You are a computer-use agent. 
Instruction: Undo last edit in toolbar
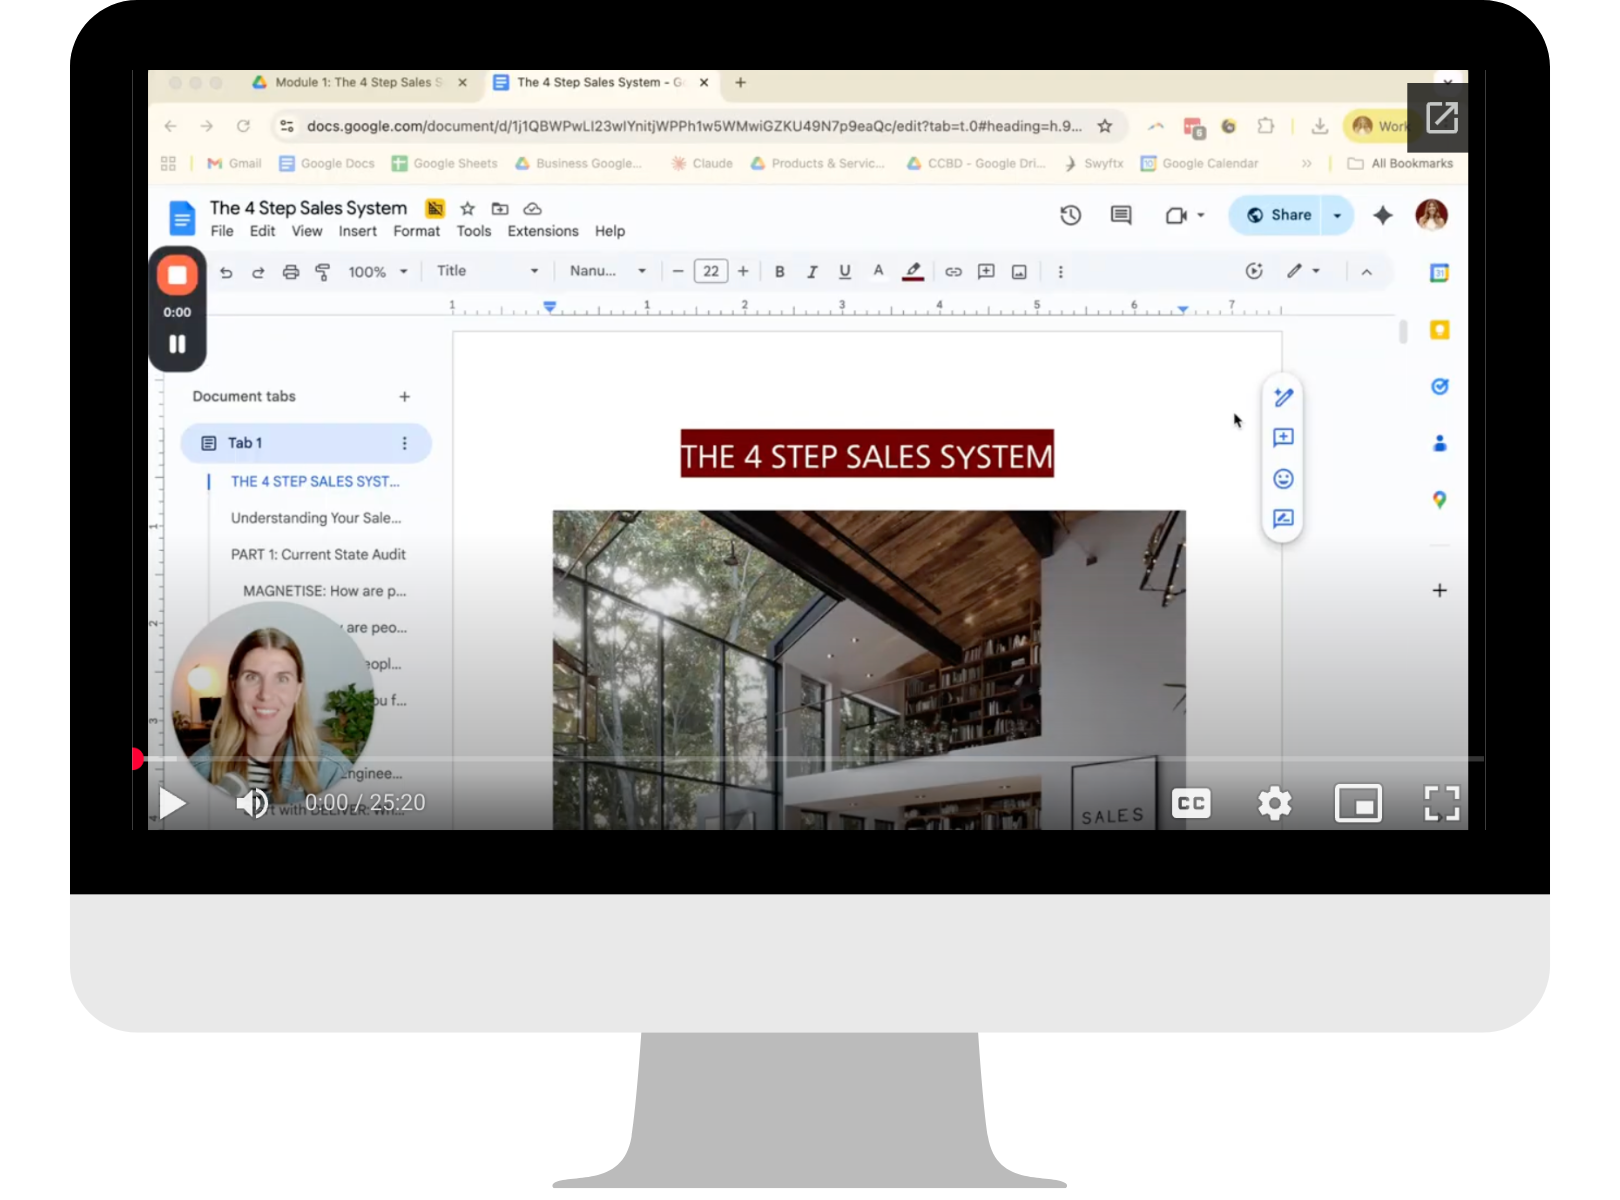(x=226, y=272)
